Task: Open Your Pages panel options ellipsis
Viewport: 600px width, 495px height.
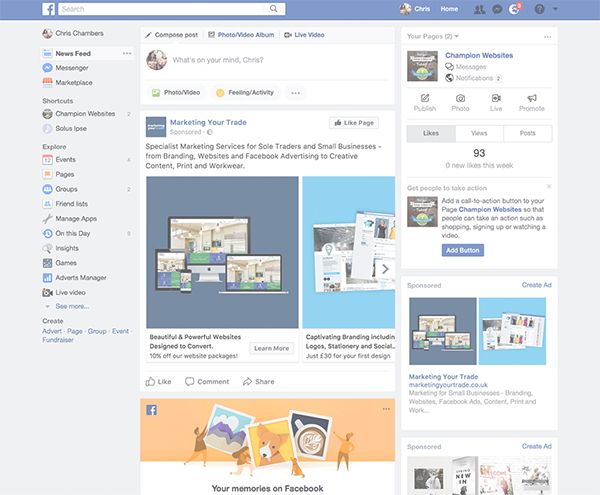Action: [548, 37]
